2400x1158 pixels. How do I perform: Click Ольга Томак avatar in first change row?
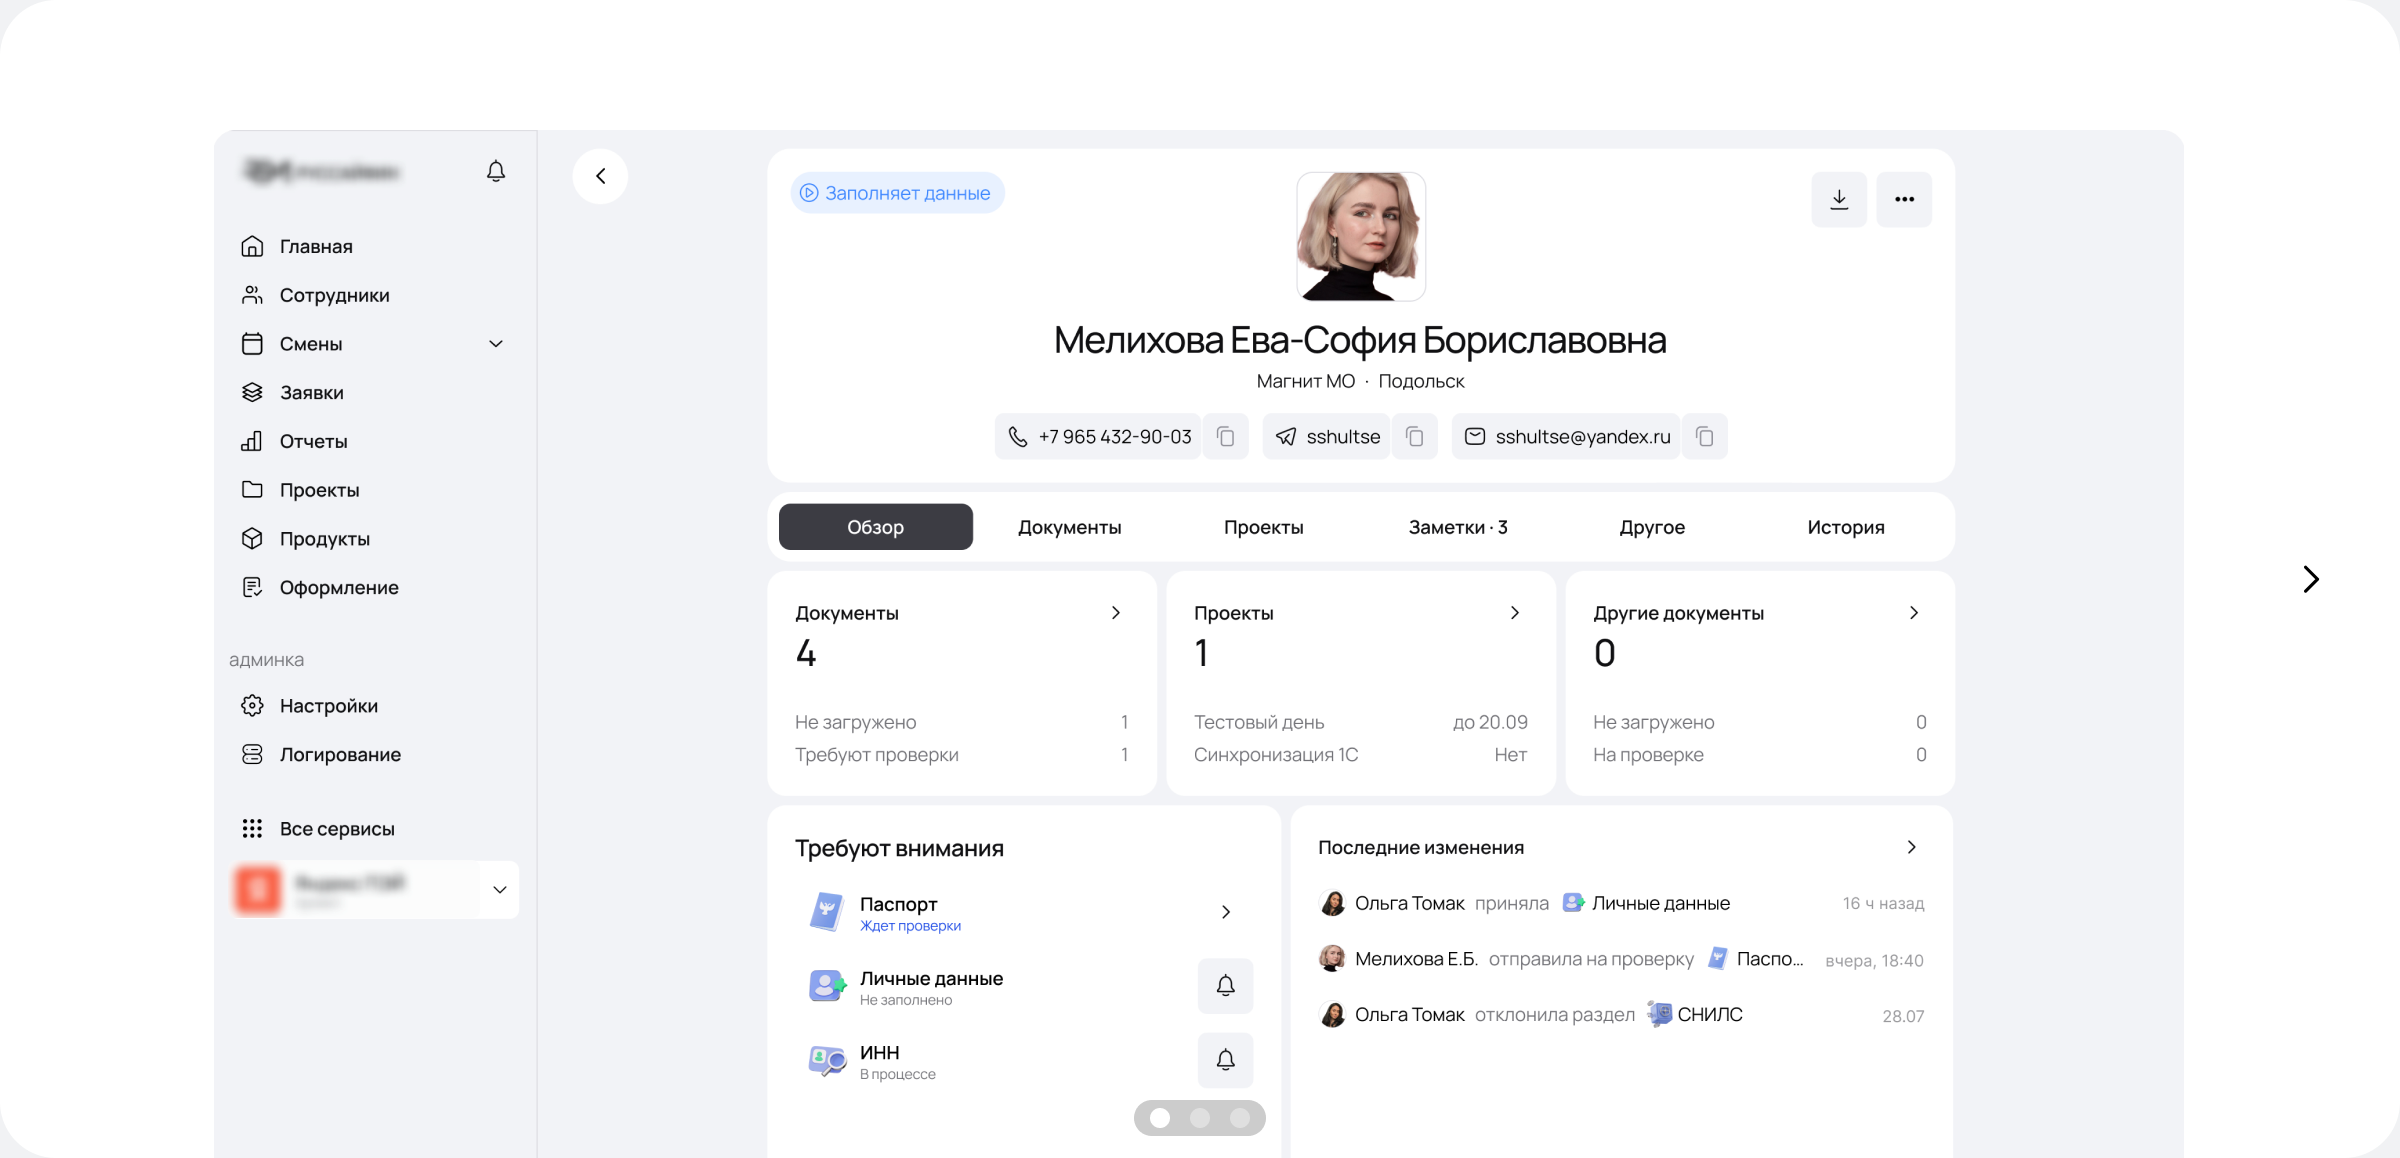[1332, 904]
